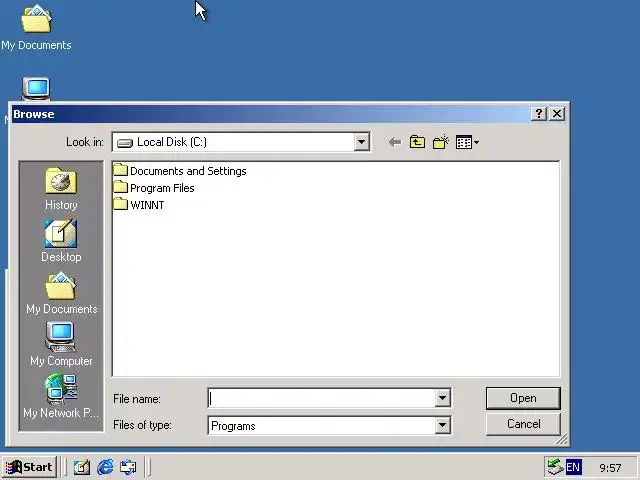Open the View Menu toolbar button

pos(467,142)
